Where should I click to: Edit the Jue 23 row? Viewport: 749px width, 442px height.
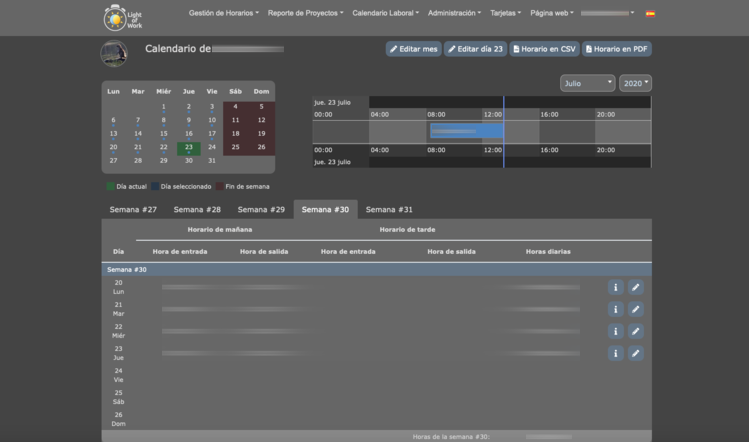[635, 353]
